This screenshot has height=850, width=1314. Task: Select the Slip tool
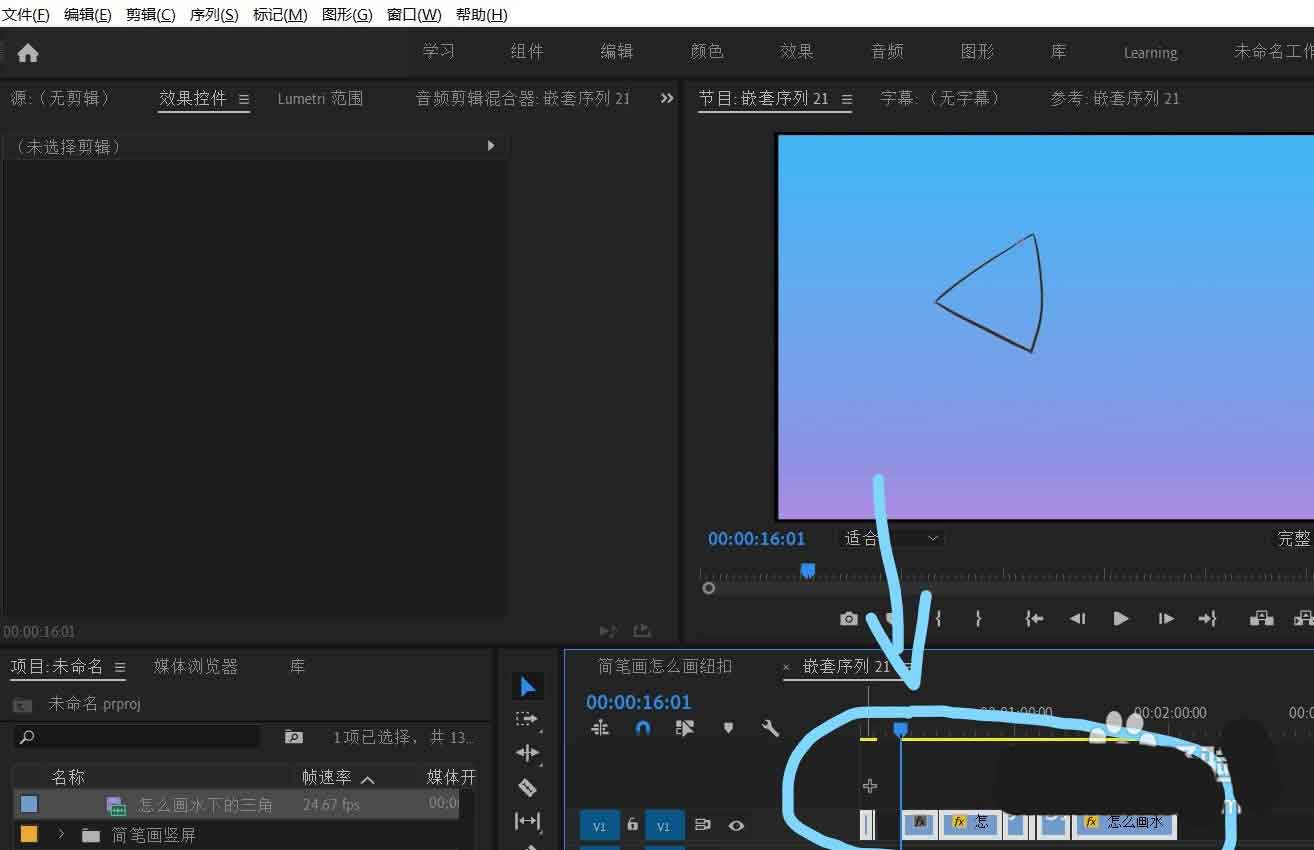(527, 821)
